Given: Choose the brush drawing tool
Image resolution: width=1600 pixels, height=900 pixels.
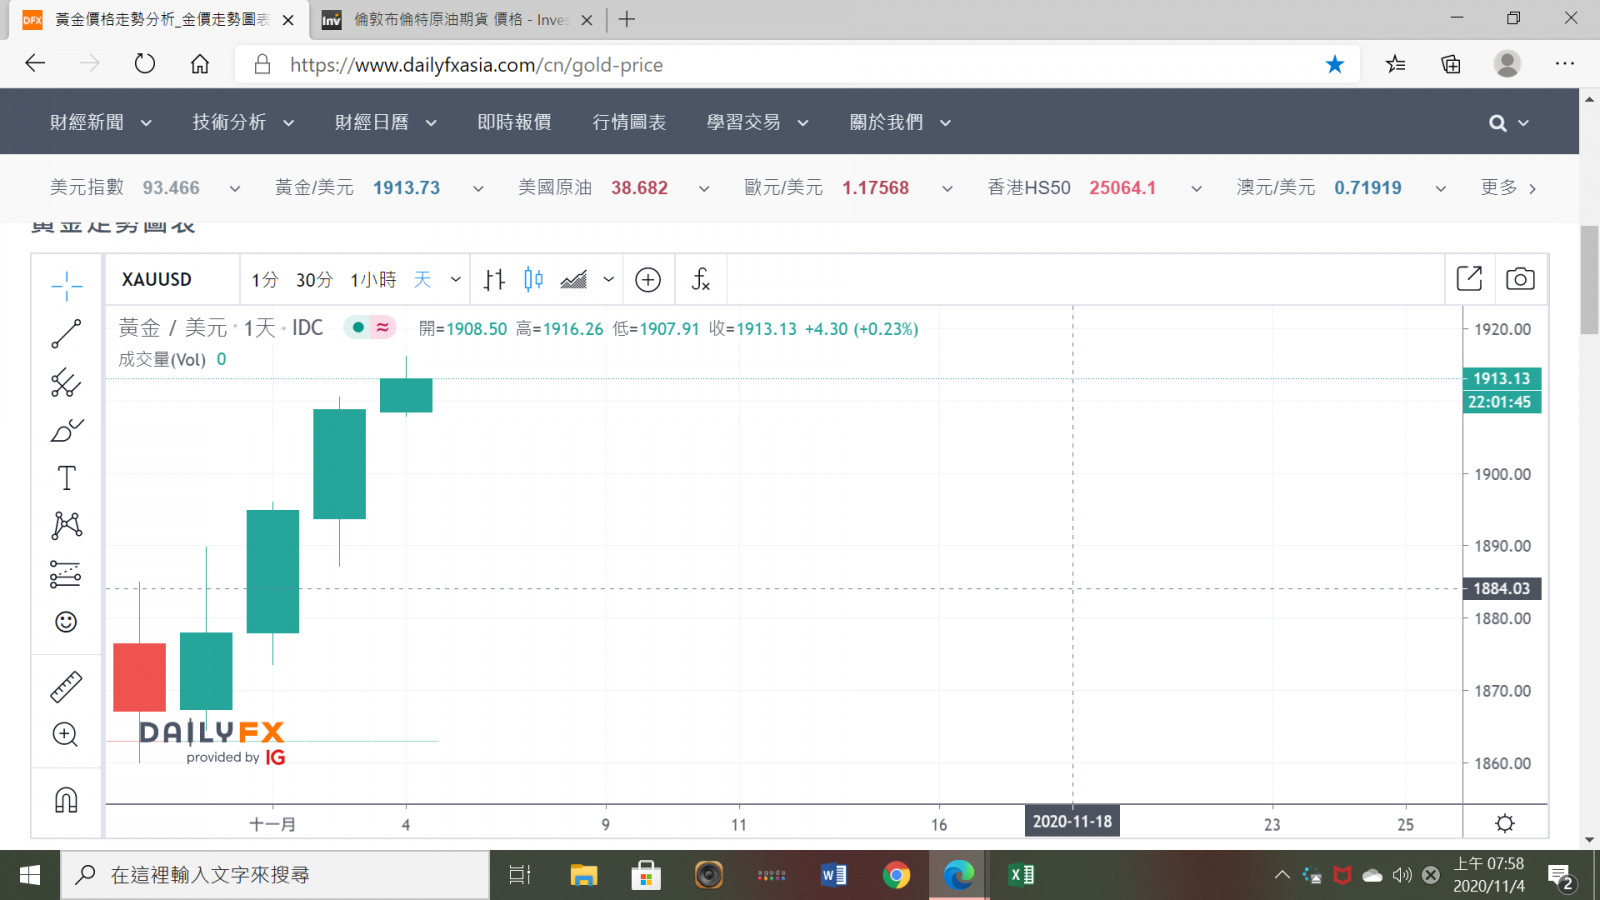Looking at the screenshot, I should tap(66, 430).
